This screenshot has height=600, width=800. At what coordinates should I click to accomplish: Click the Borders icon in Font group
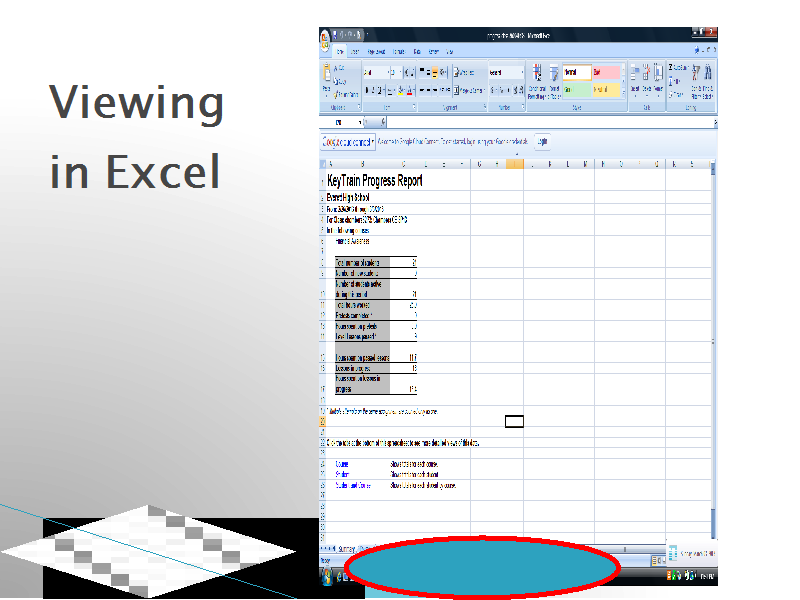pos(390,90)
